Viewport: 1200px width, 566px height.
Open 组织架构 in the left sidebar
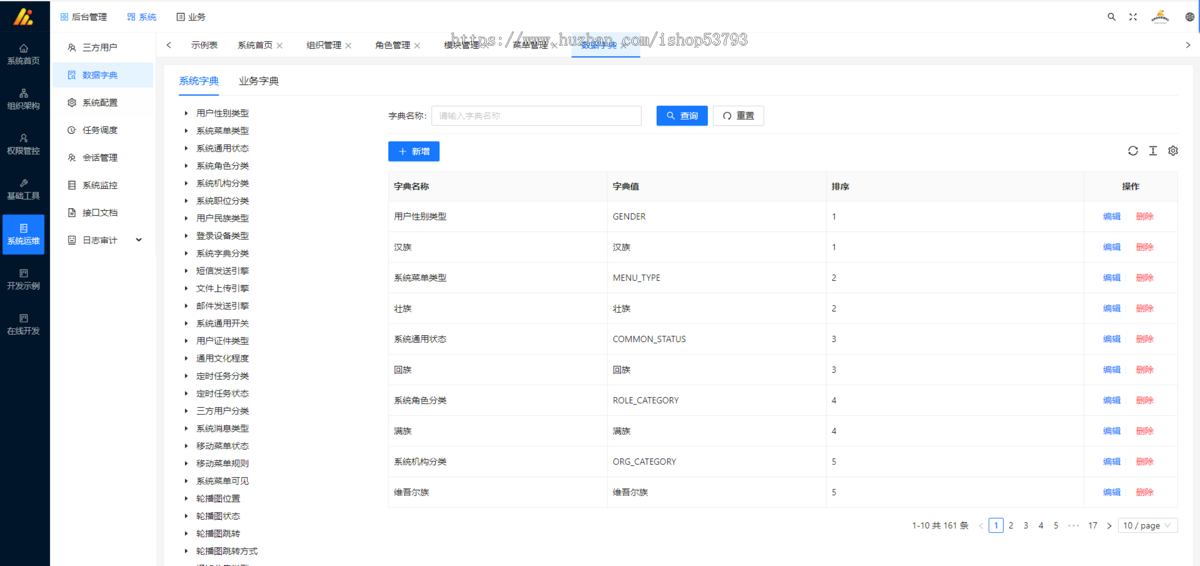point(23,98)
